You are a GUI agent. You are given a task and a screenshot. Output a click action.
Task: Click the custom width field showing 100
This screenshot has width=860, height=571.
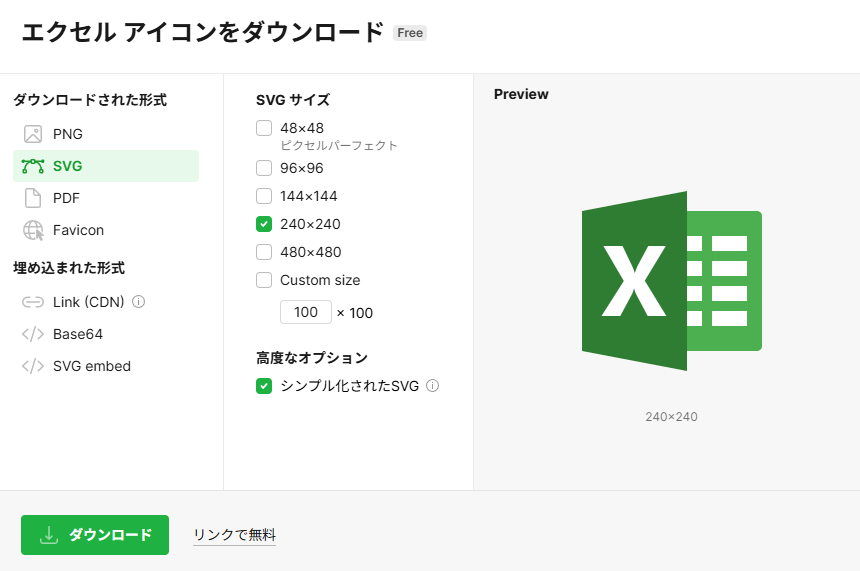305,312
